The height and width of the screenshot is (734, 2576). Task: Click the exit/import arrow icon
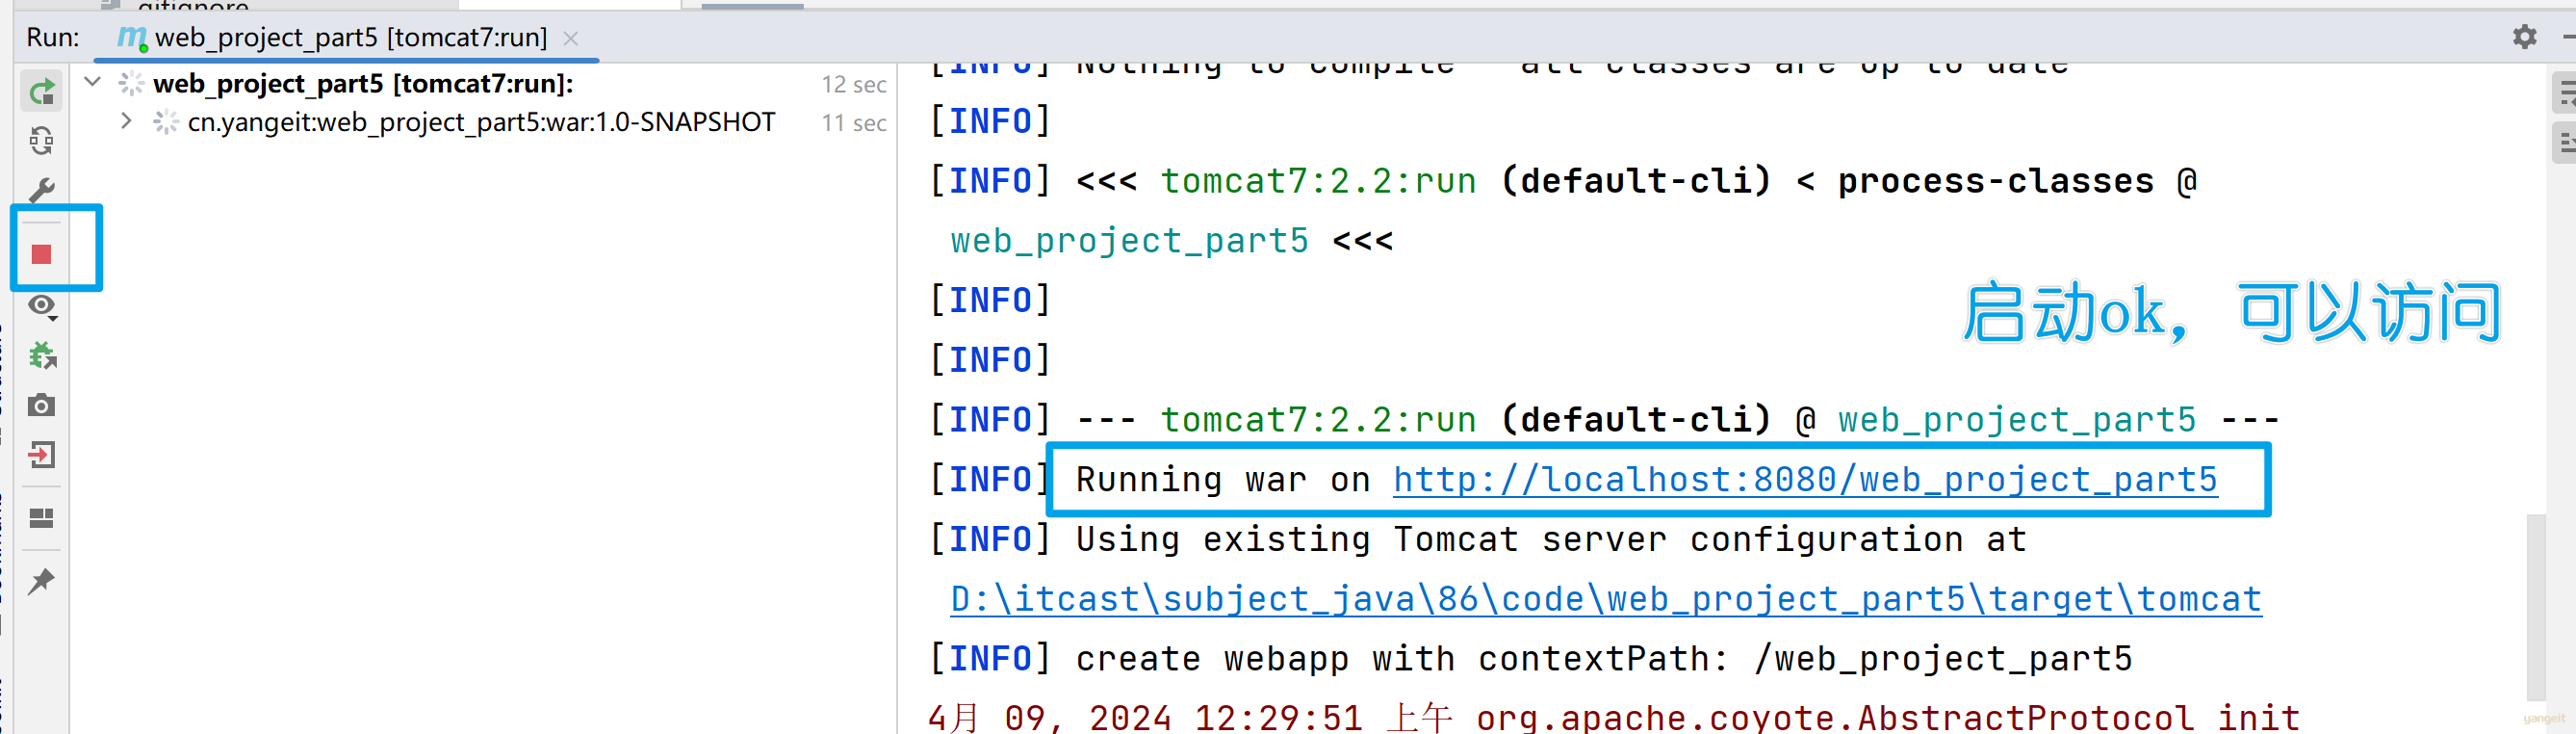42,455
